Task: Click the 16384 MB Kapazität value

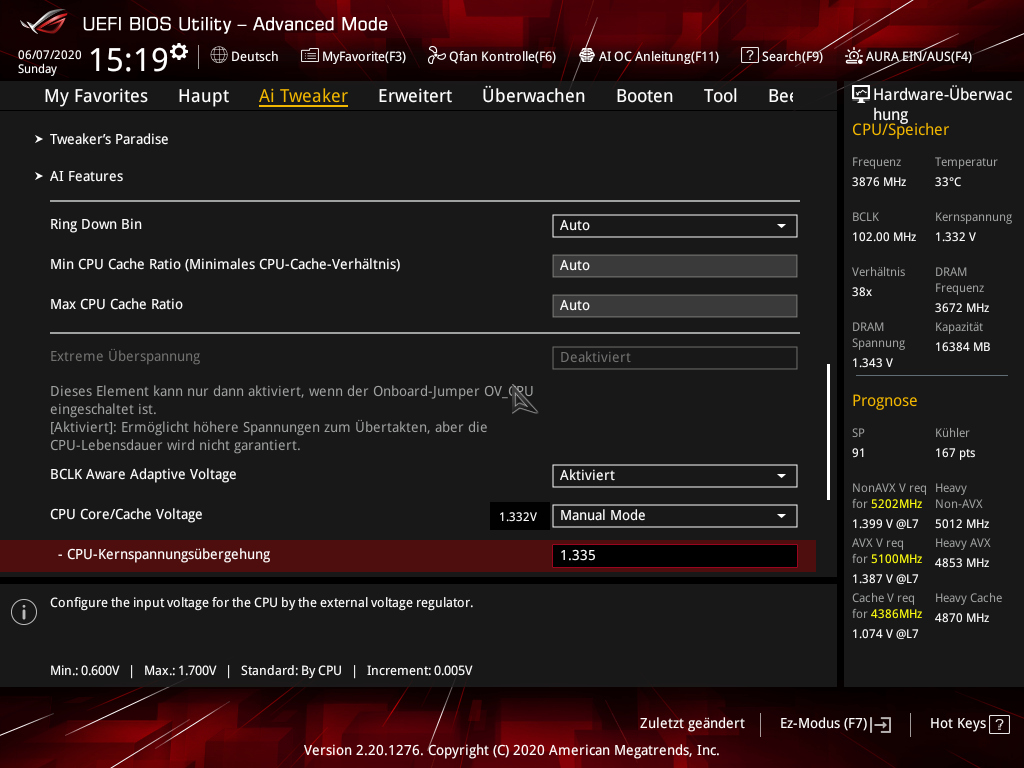Action: pyautogui.click(x=963, y=347)
